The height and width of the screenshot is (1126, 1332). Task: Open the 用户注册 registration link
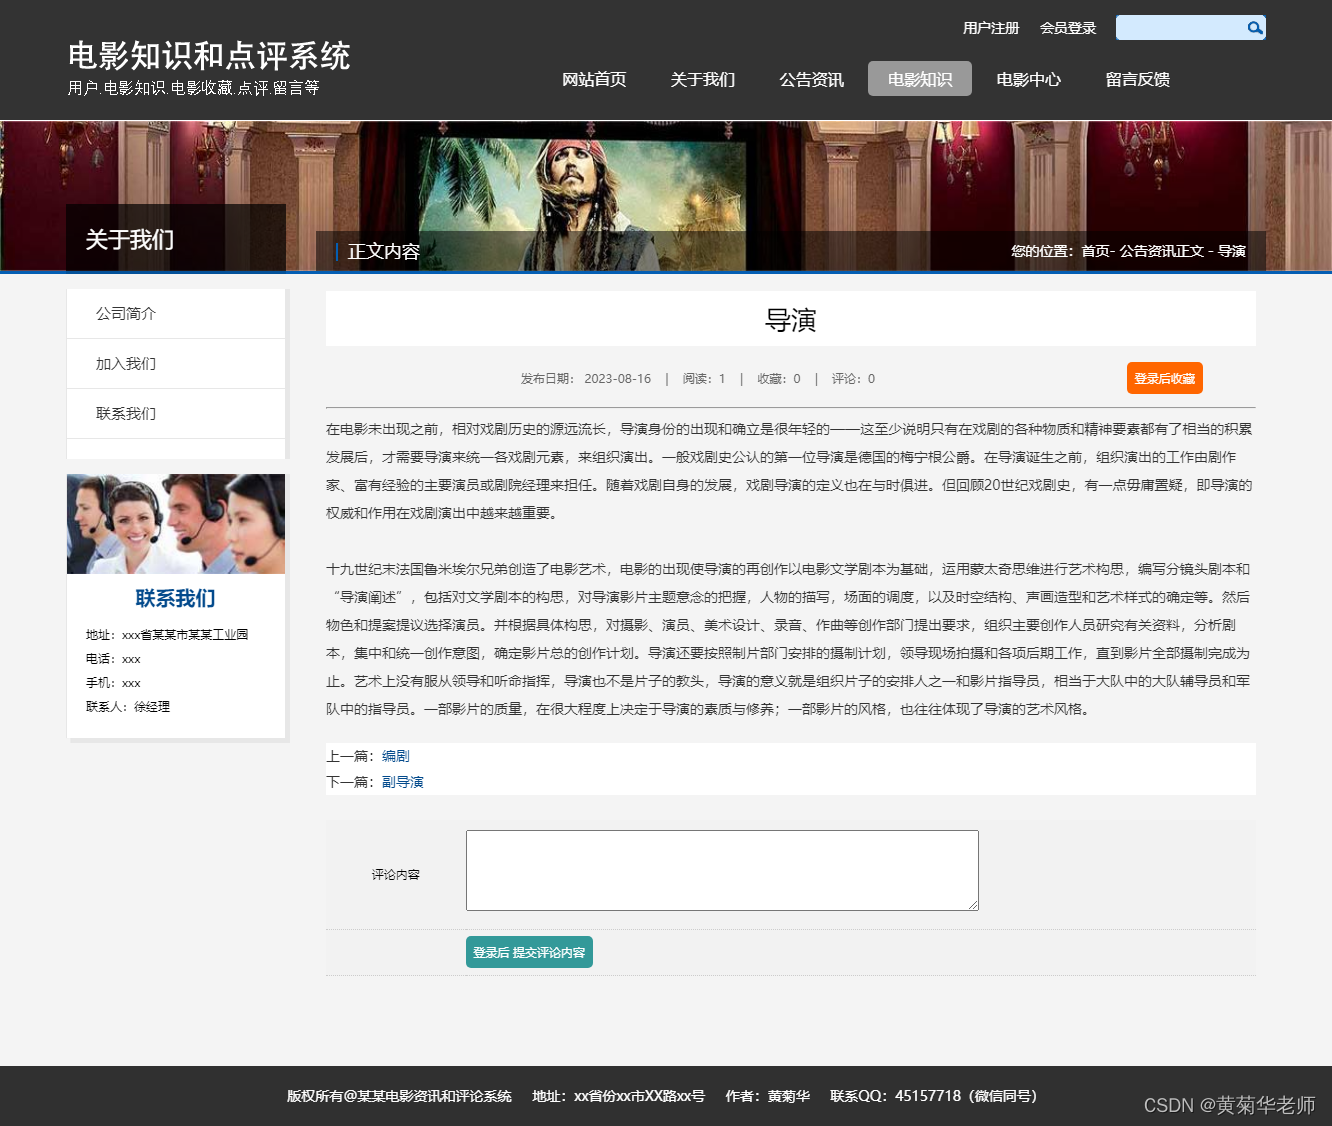991,28
